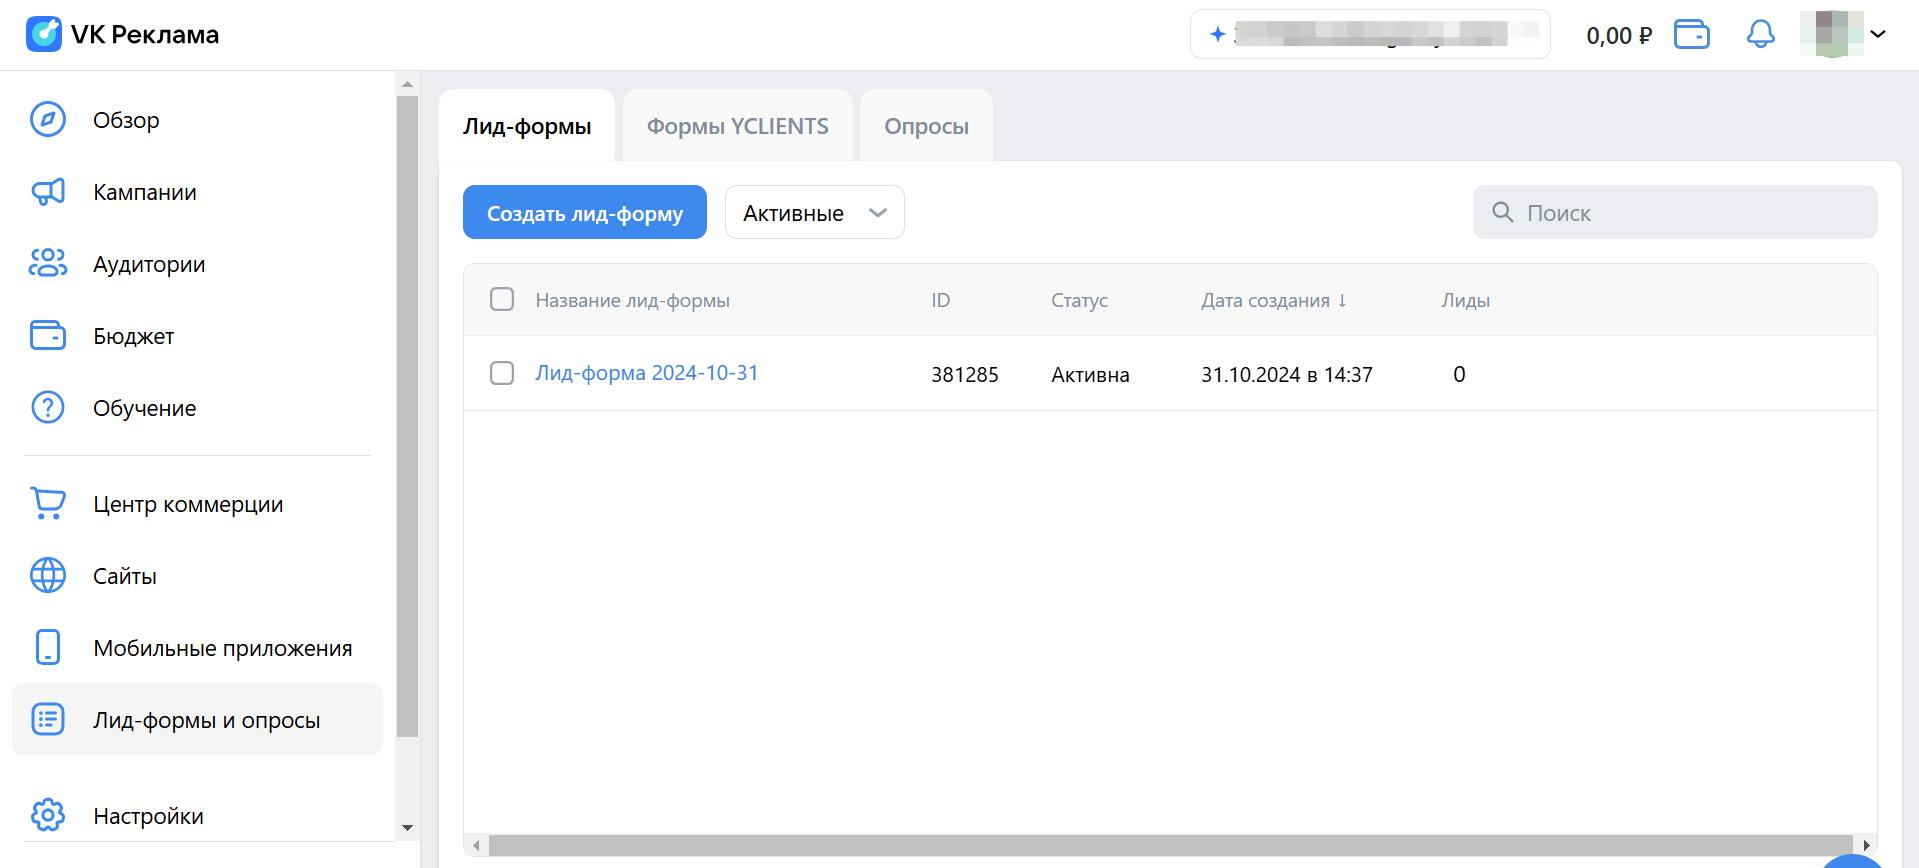
Task: Open the Обзор compass icon
Action: [x=48, y=120]
